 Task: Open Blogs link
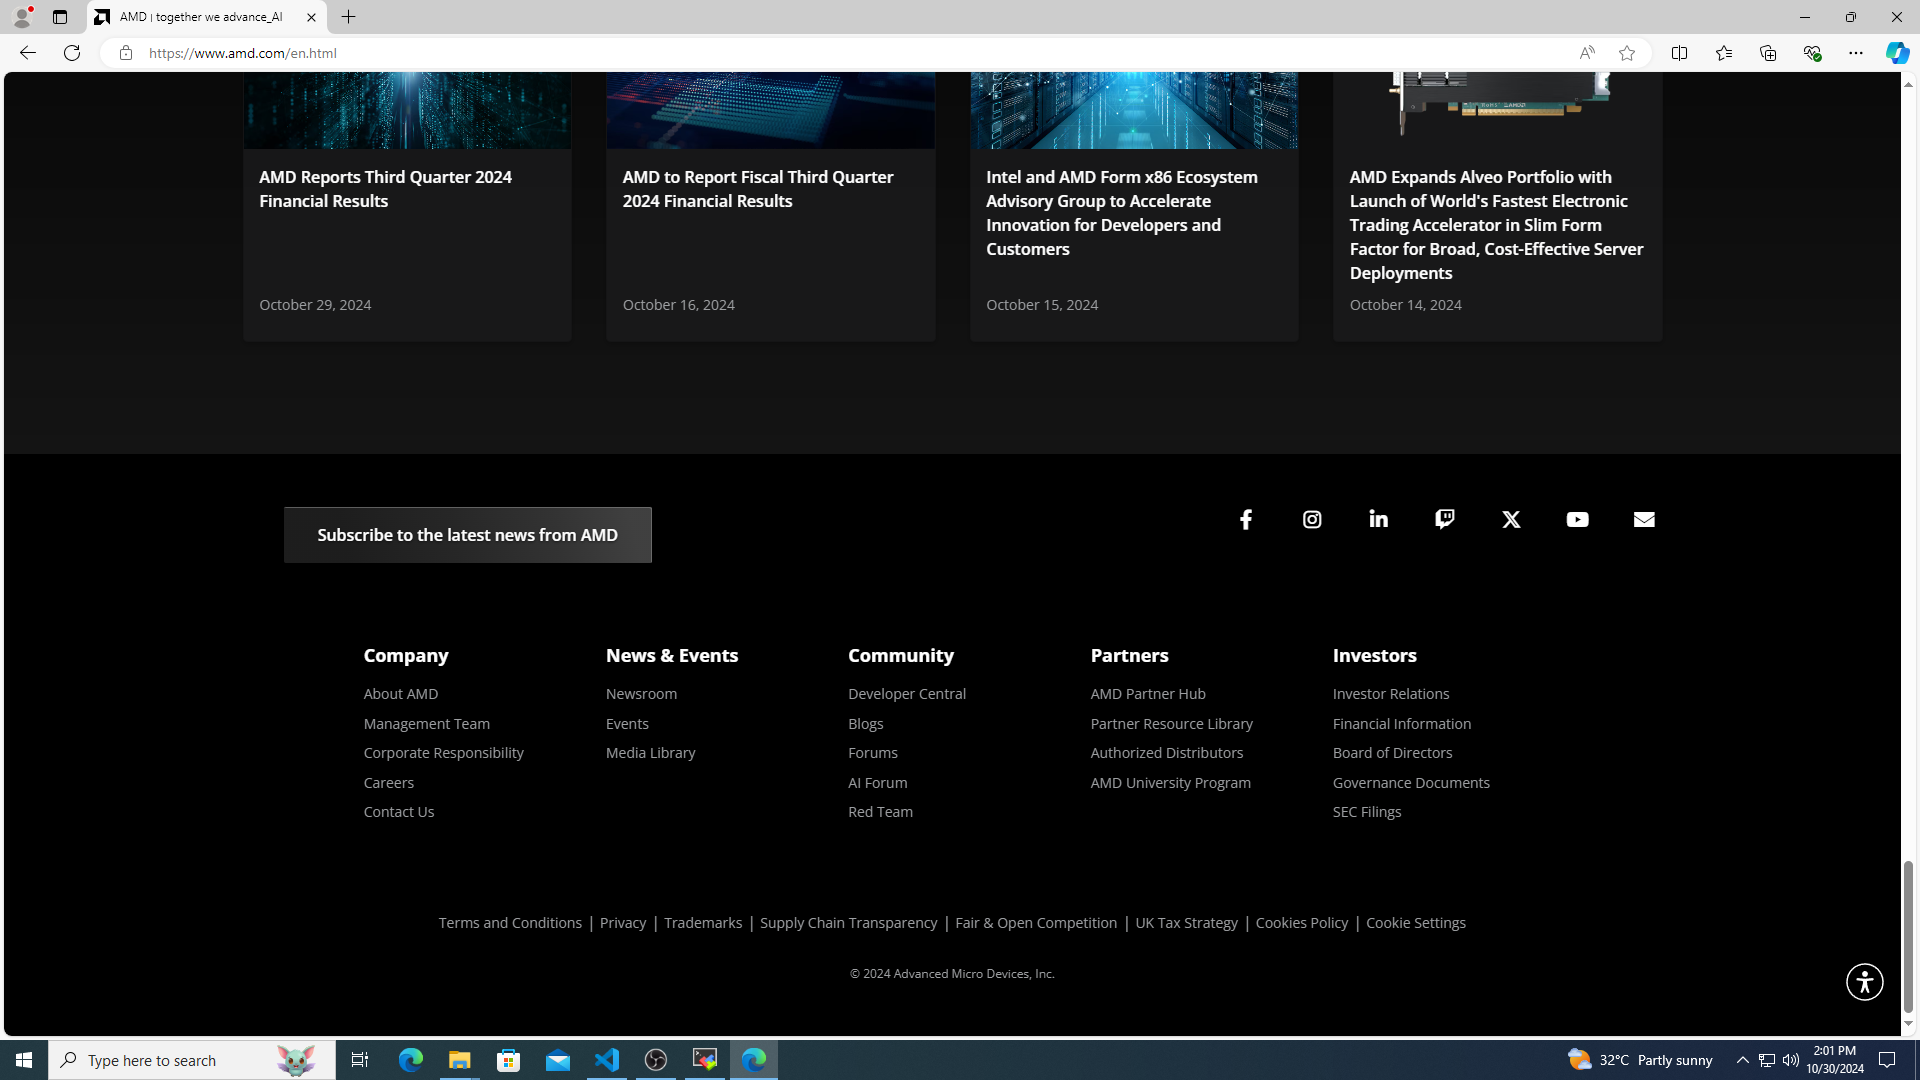(x=866, y=724)
